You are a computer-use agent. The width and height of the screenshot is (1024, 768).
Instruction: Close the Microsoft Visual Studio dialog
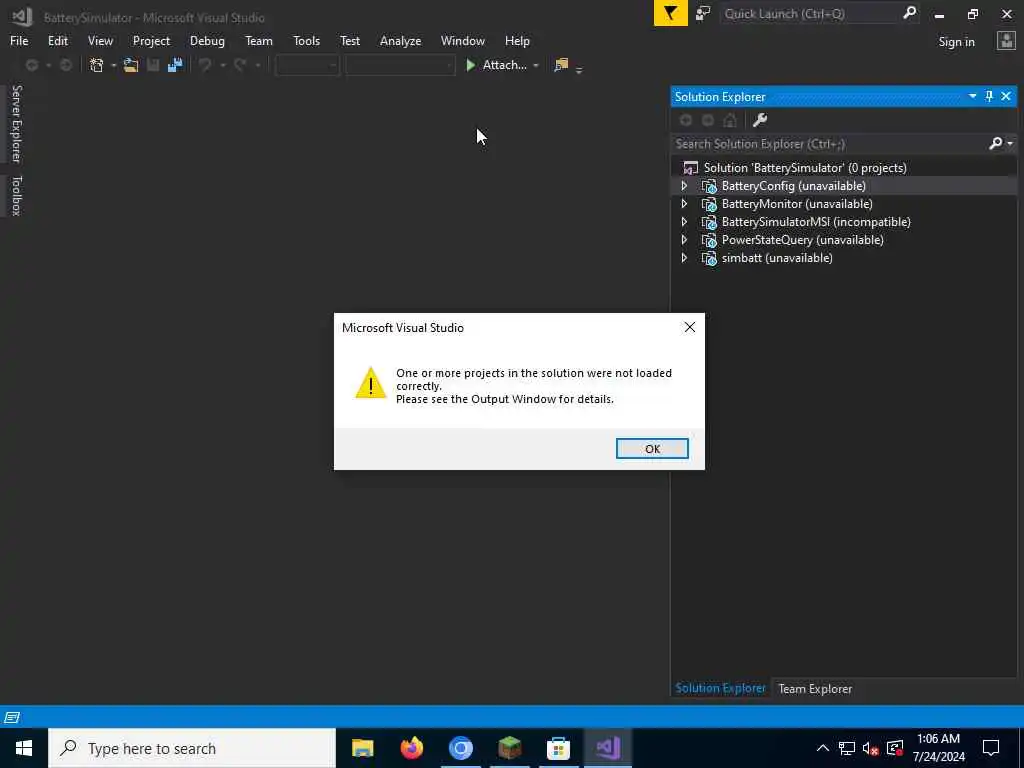(x=690, y=327)
